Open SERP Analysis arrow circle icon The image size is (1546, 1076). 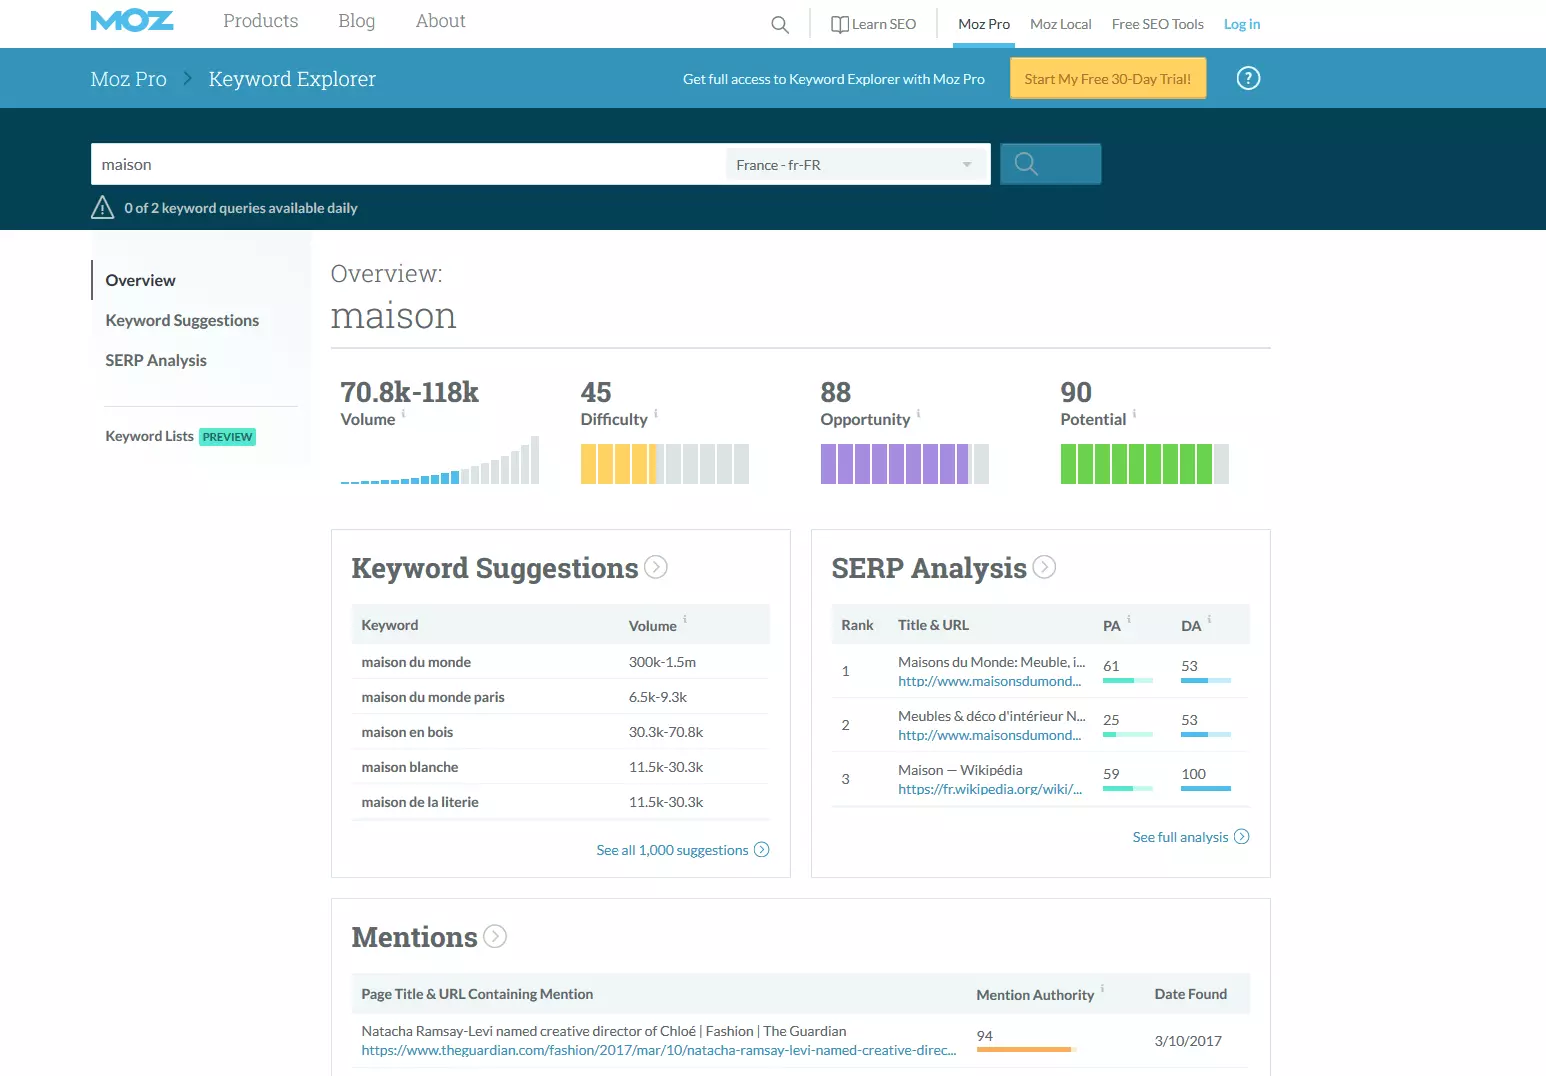(1044, 567)
